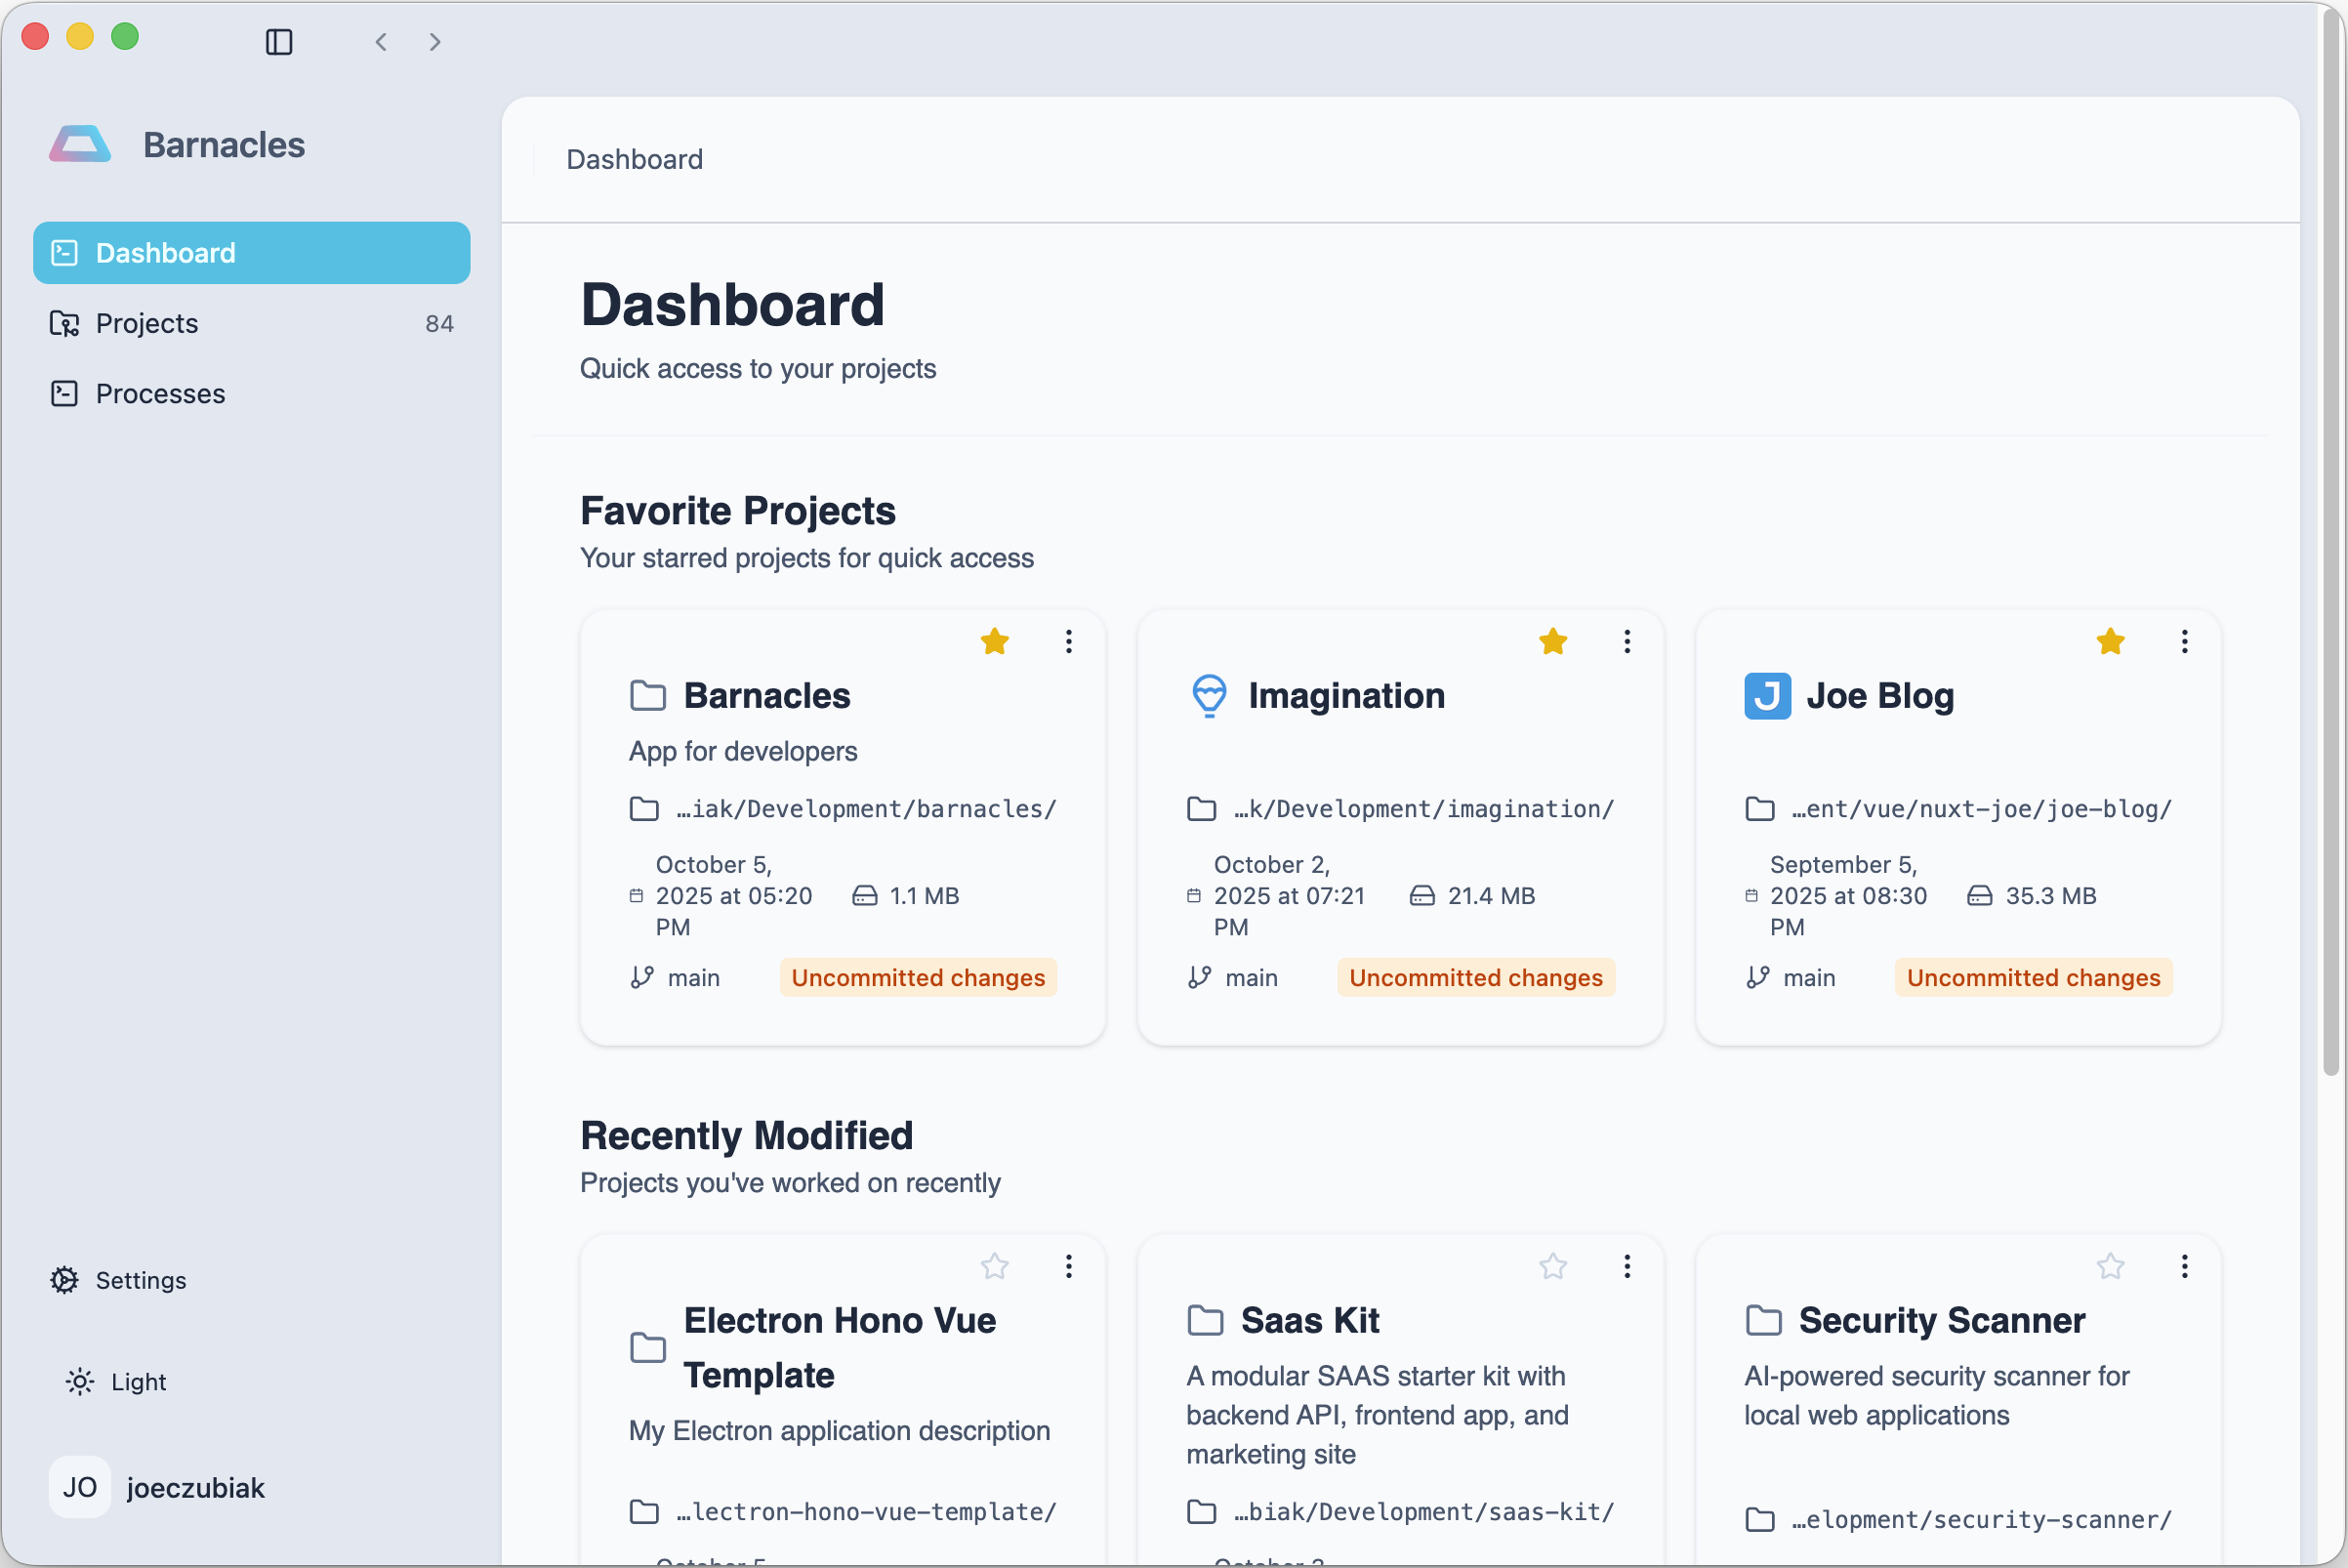Star the Electron Hono Vue Template project
Image resolution: width=2348 pixels, height=1568 pixels.
click(x=995, y=1267)
